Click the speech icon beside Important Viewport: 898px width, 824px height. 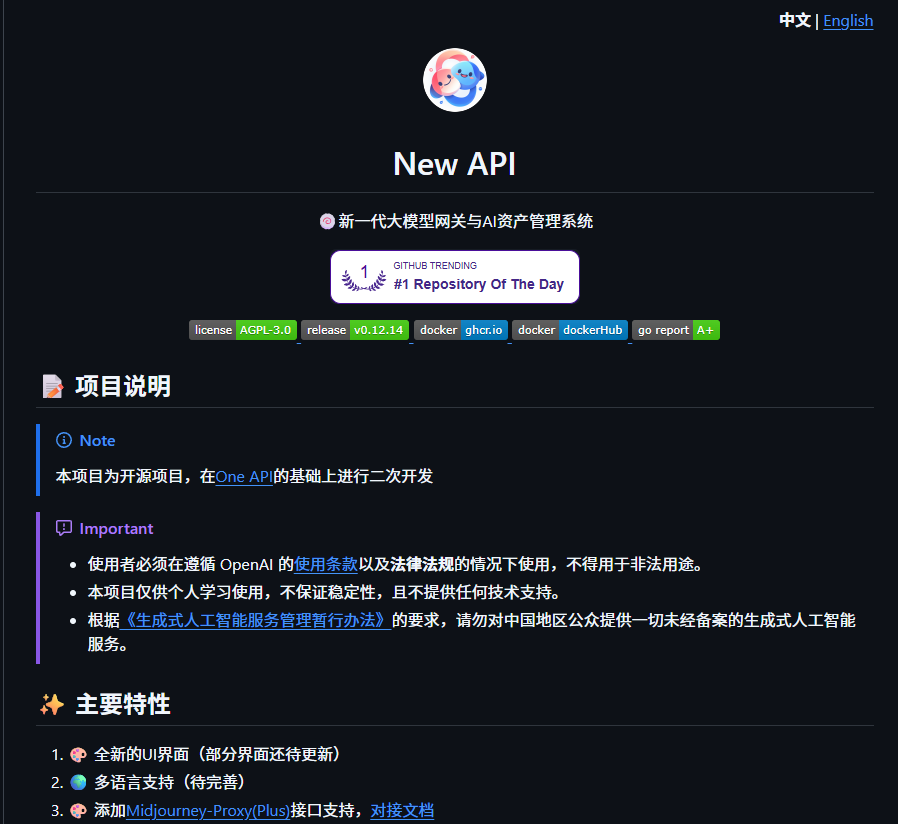tap(63, 528)
